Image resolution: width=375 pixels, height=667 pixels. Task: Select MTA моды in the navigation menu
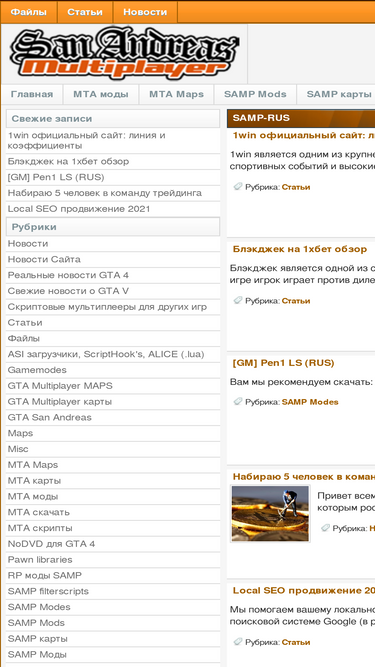101,94
